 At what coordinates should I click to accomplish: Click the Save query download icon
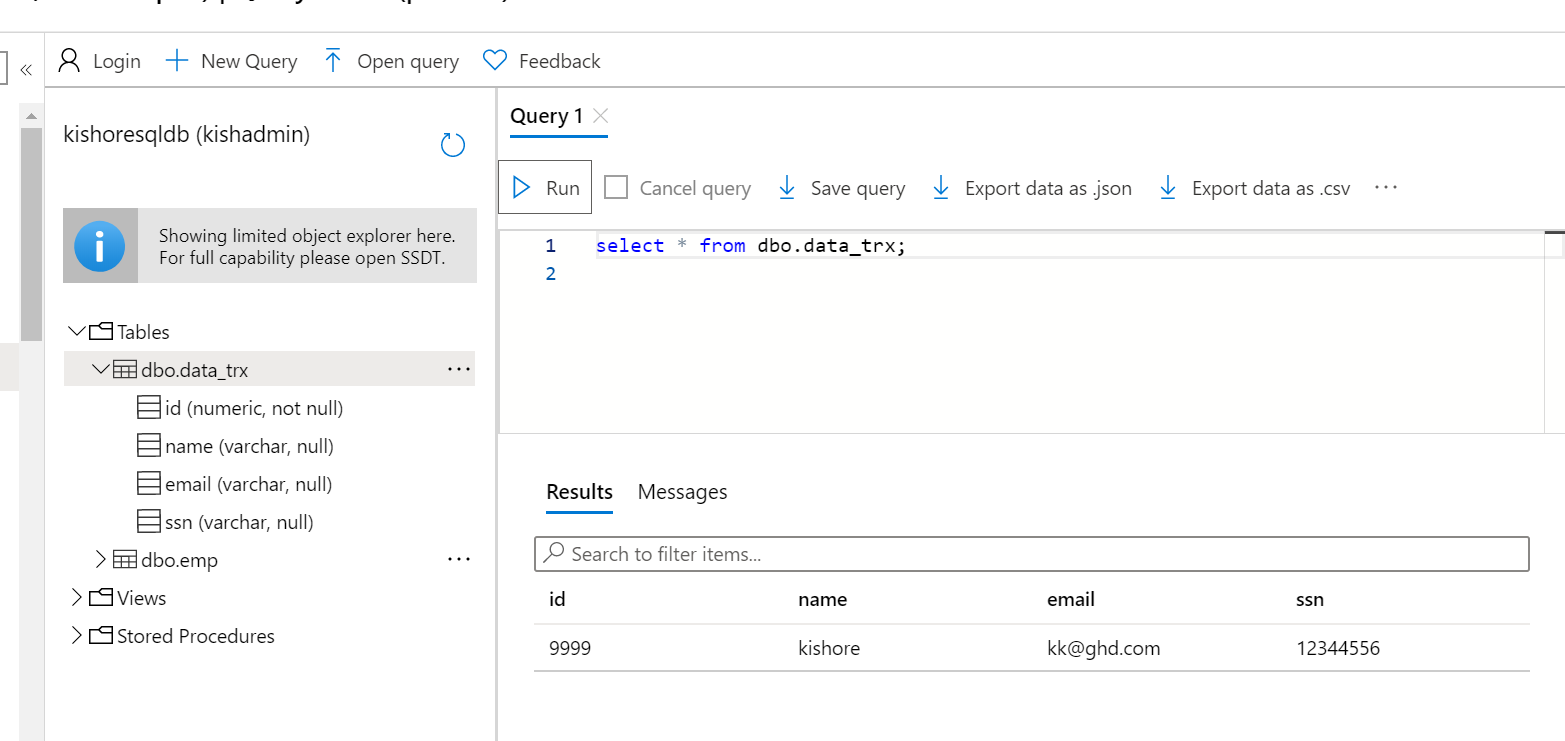click(787, 188)
